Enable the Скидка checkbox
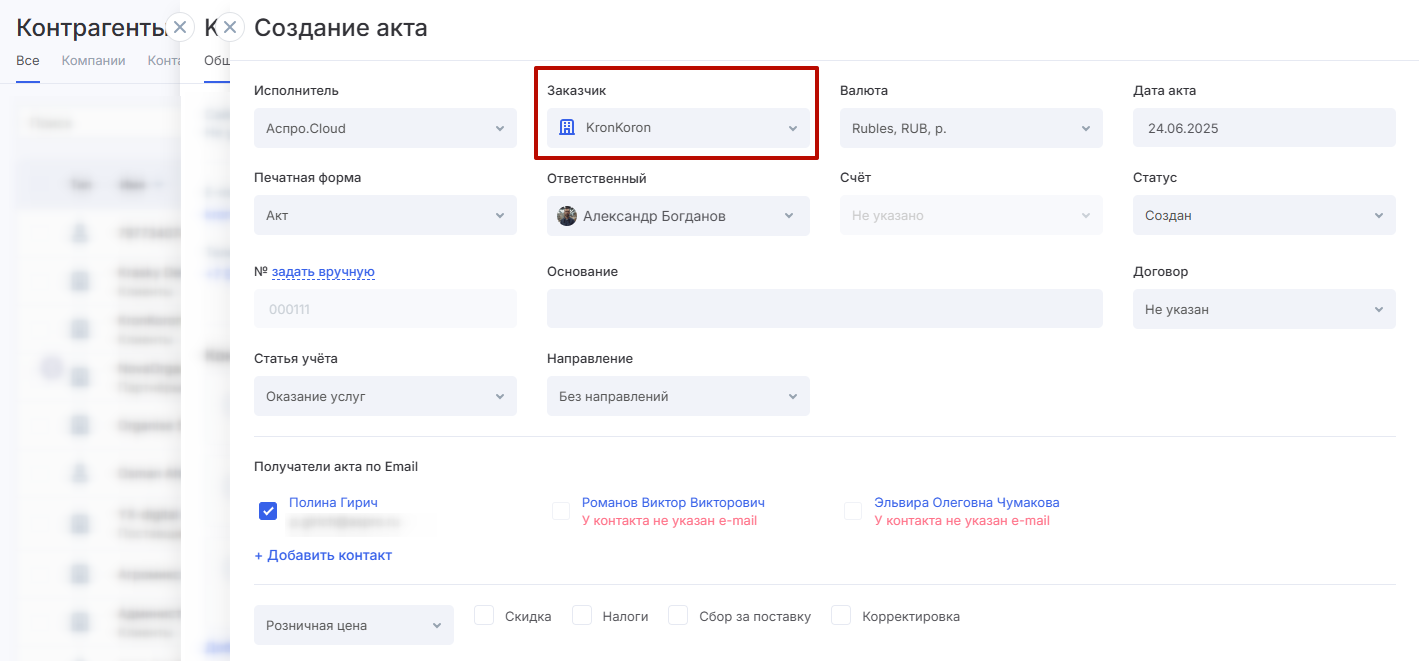This screenshot has width=1419, height=661. click(x=484, y=615)
